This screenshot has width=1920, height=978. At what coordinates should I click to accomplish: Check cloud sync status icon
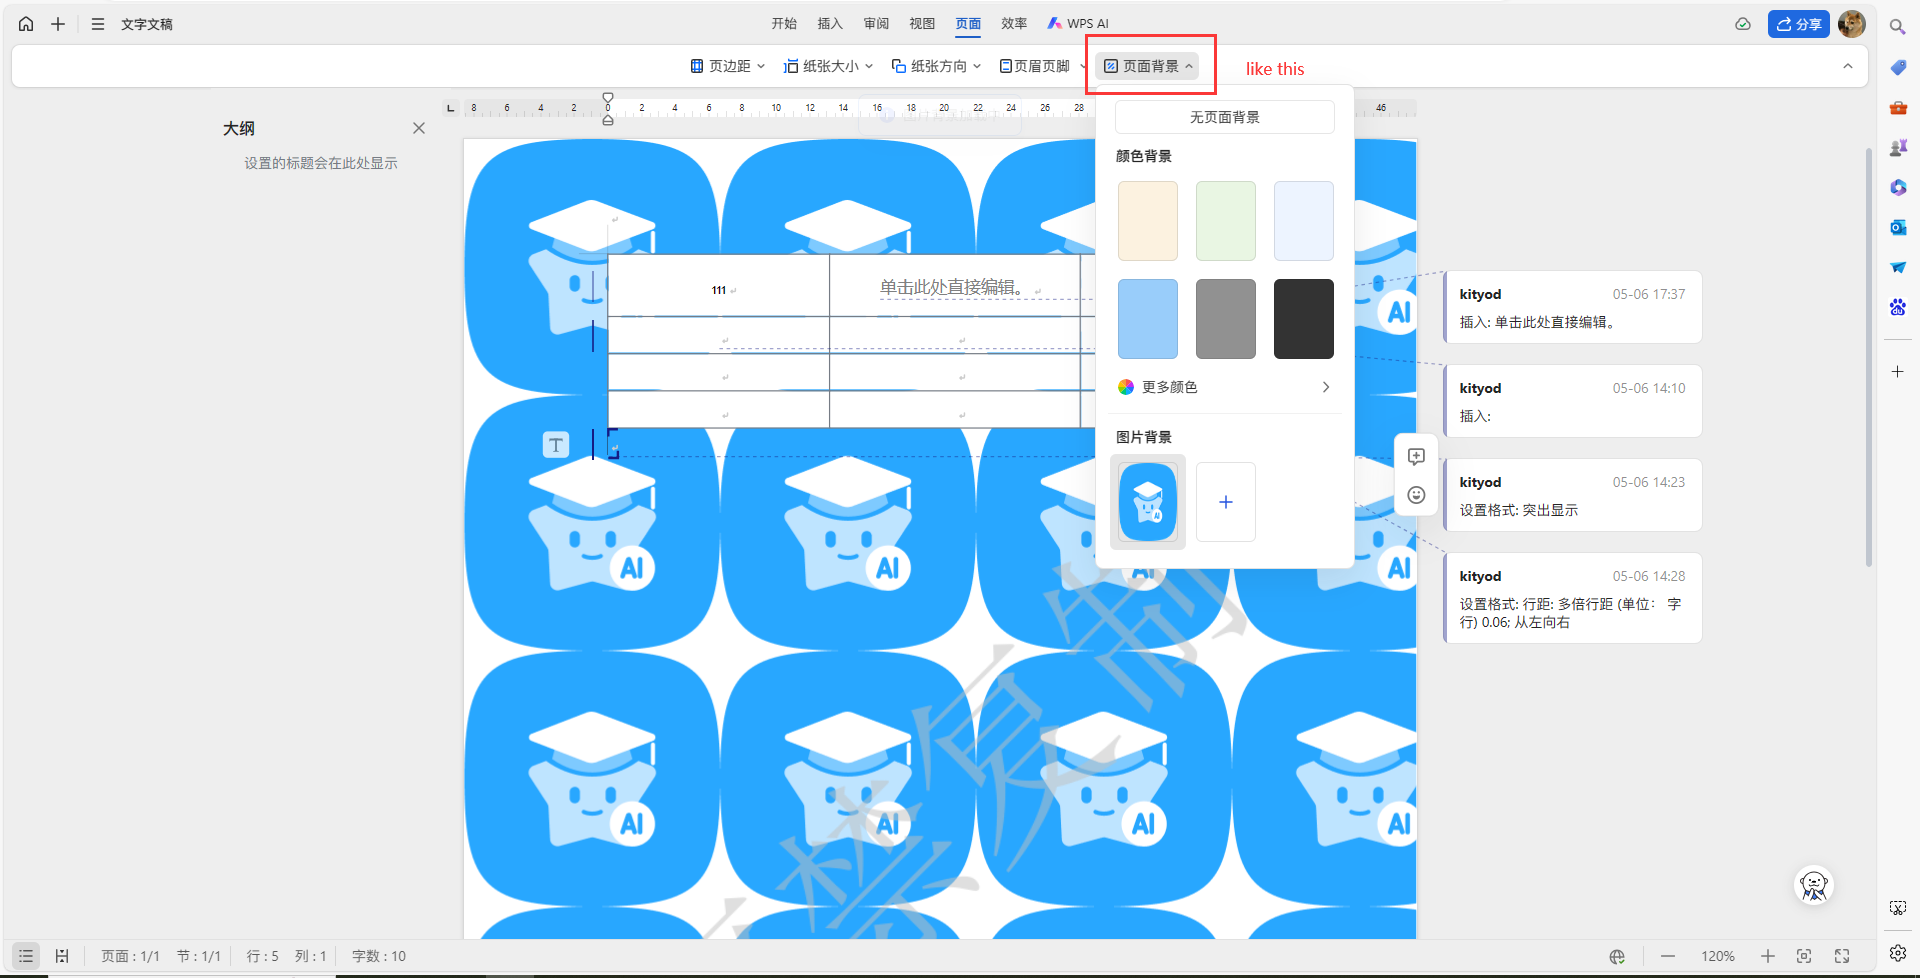1743,24
